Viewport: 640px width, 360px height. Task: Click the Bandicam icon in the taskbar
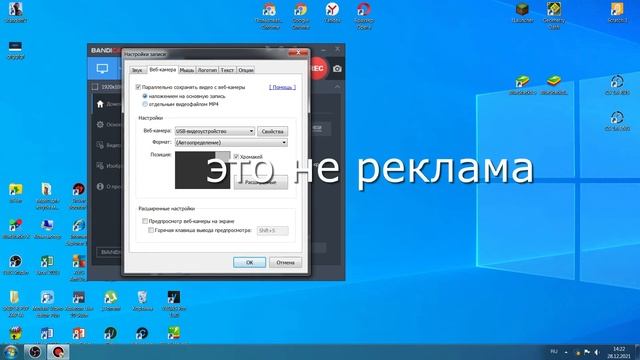pos(58,352)
